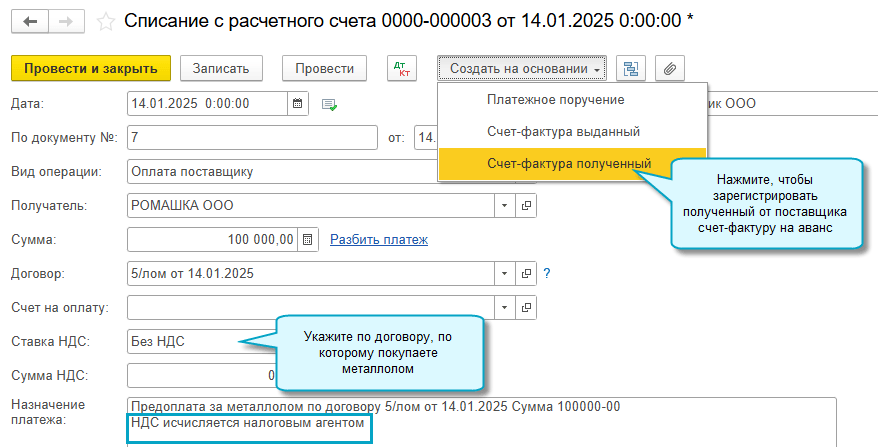Click the back navigation arrow

click(29, 19)
